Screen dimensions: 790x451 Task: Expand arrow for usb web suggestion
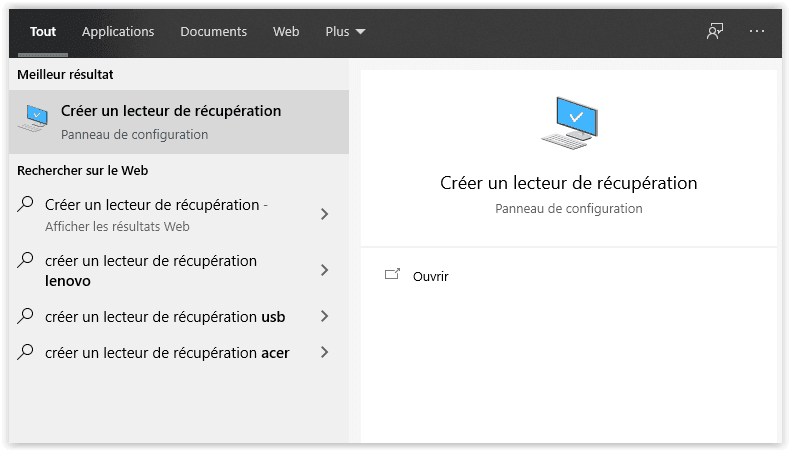point(324,316)
